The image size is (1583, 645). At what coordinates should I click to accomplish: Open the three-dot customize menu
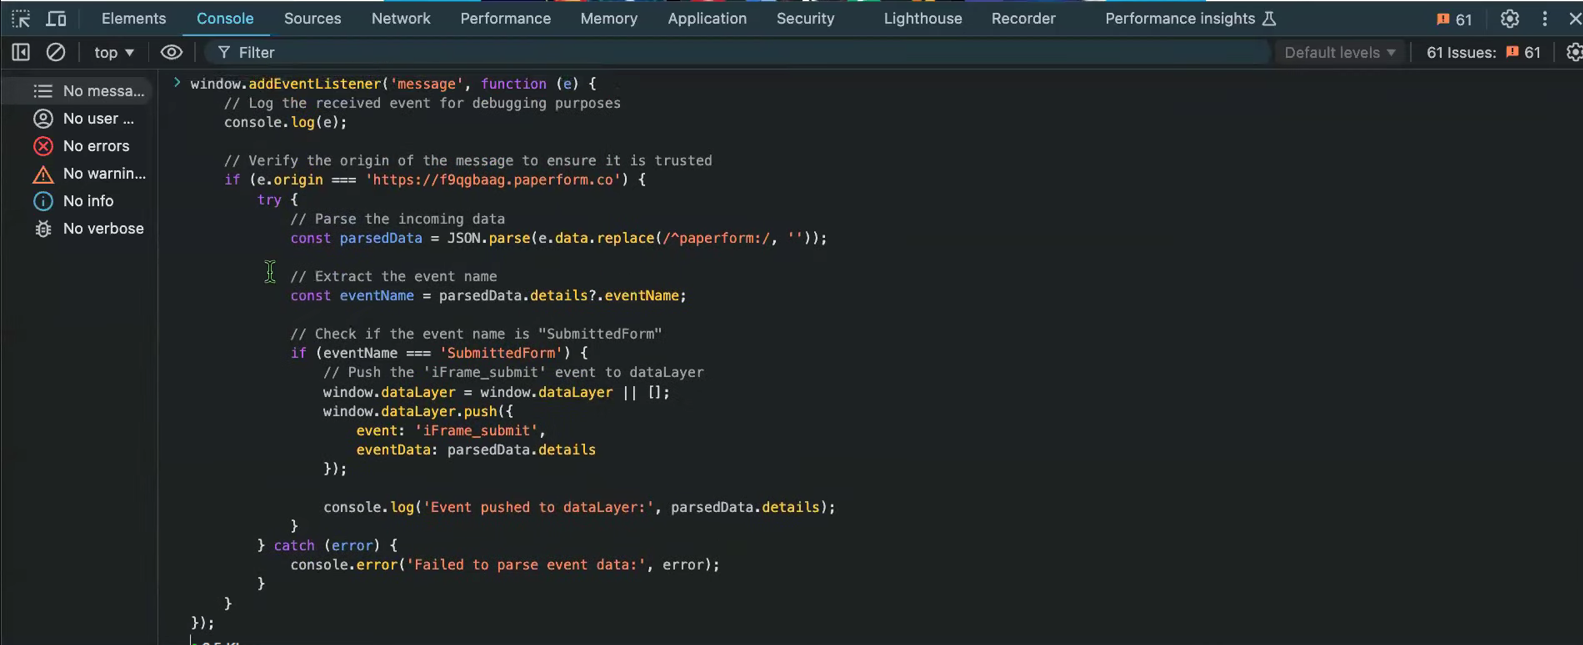click(x=1544, y=19)
